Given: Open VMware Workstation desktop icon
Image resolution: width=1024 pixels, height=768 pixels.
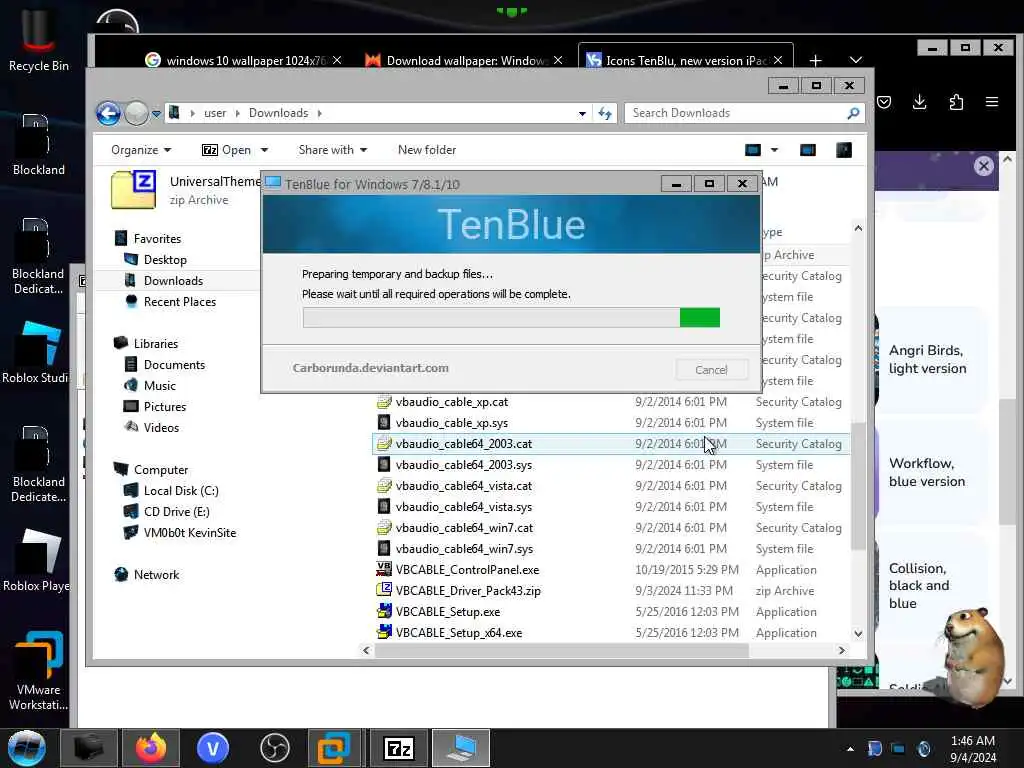Looking at the screenshot, I should click(x=39, y=671).
